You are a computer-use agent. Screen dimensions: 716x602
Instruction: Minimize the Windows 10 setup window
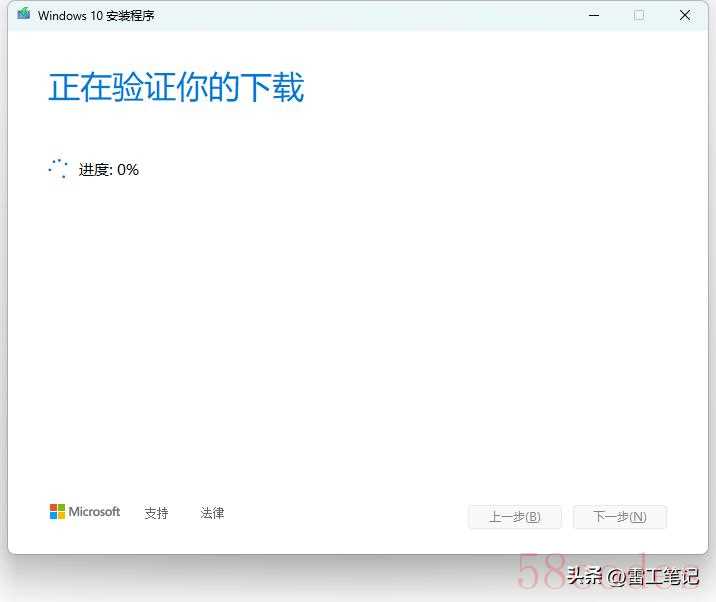click(x=594, y=15)
